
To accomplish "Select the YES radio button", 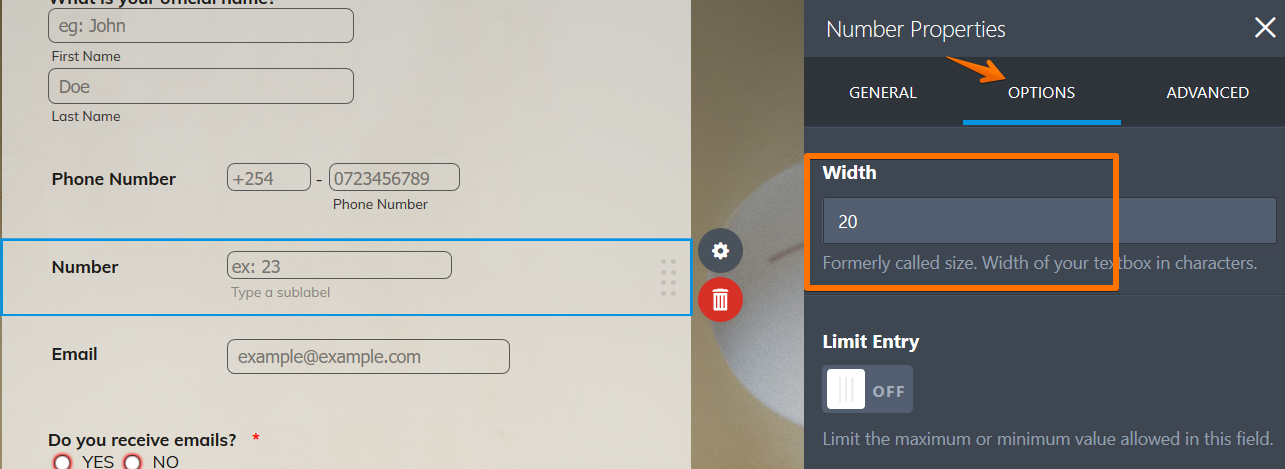I will click(63, 462).
